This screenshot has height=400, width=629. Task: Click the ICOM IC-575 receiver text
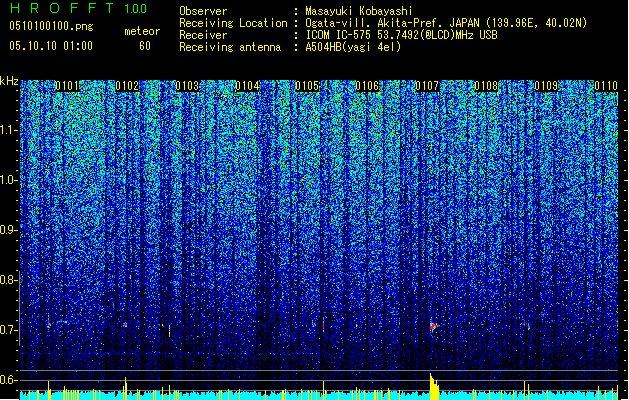click(401, 35)
